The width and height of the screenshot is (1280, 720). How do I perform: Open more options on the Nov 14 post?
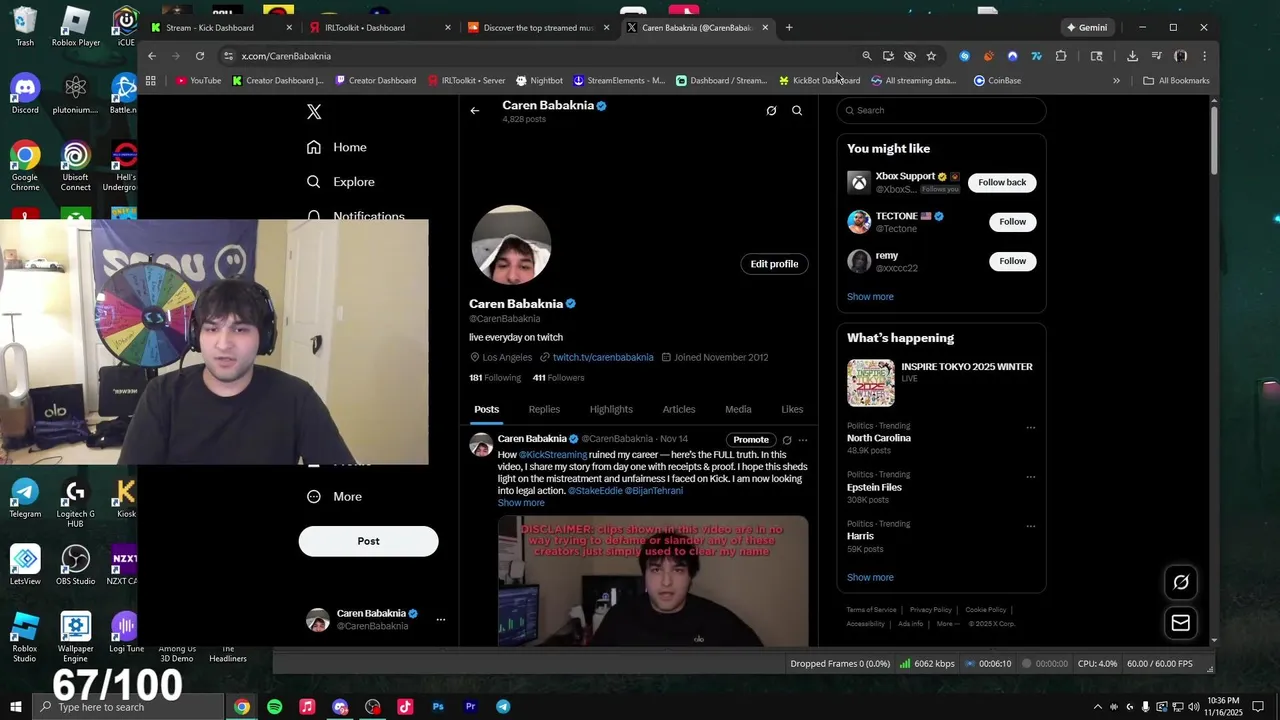(802, 440)
